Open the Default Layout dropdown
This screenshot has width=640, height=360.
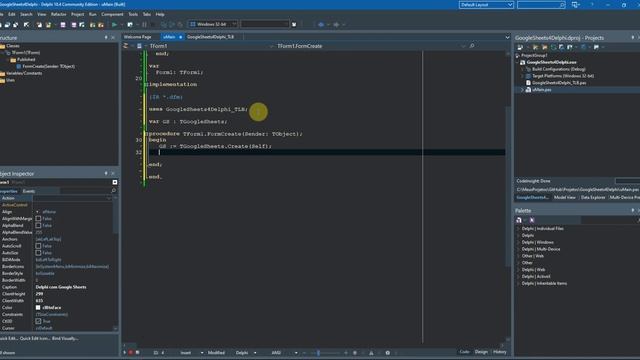coord(486,5)
